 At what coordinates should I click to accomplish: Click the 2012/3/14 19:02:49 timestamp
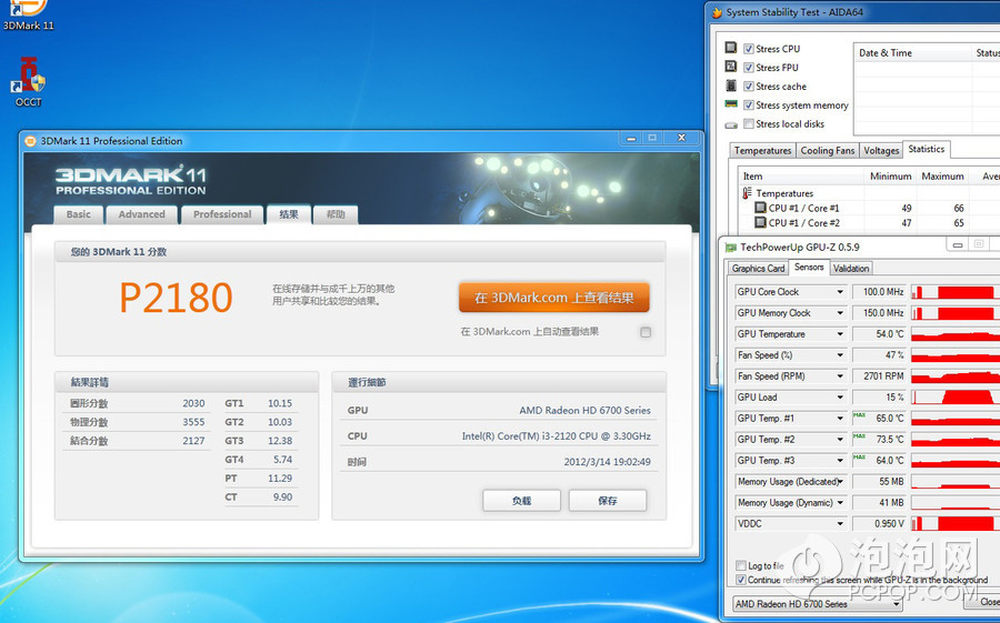(x=607, y=462)
